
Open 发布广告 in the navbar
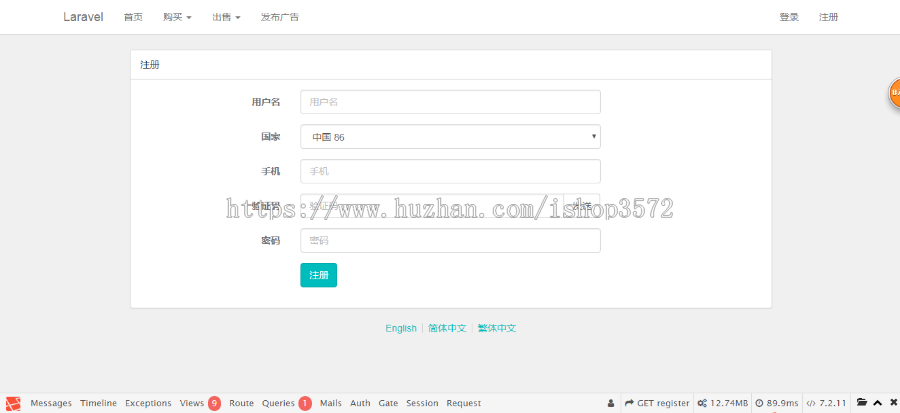tap(280, 17)
